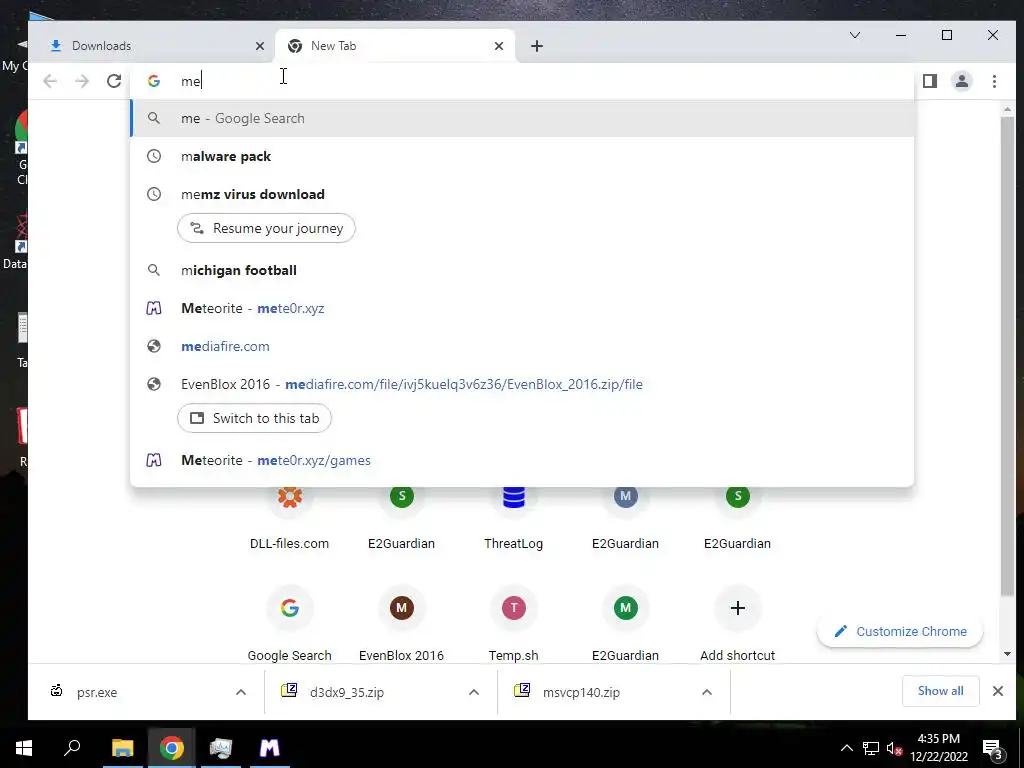
Task: Click the address bar text field
Action: (x=522, y=81)
